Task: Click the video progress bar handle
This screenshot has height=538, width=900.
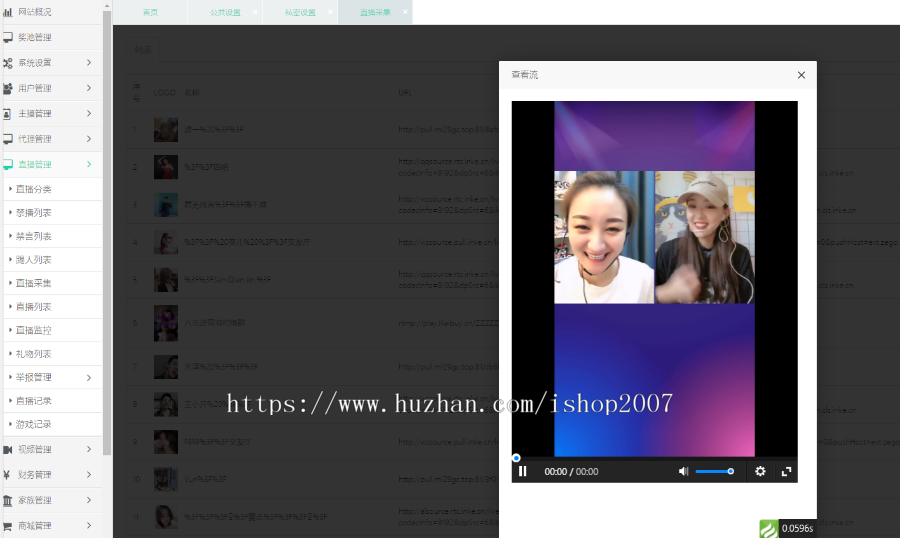Action: tap(516, 458)
